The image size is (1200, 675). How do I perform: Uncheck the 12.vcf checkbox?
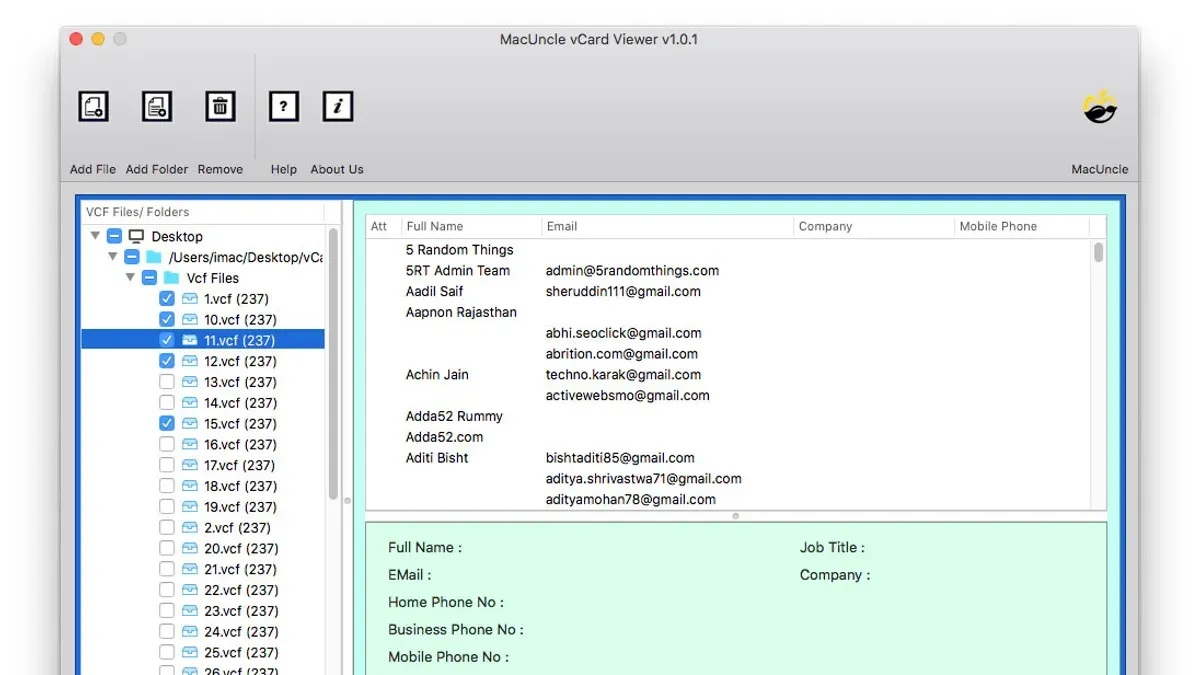[167, 361]
